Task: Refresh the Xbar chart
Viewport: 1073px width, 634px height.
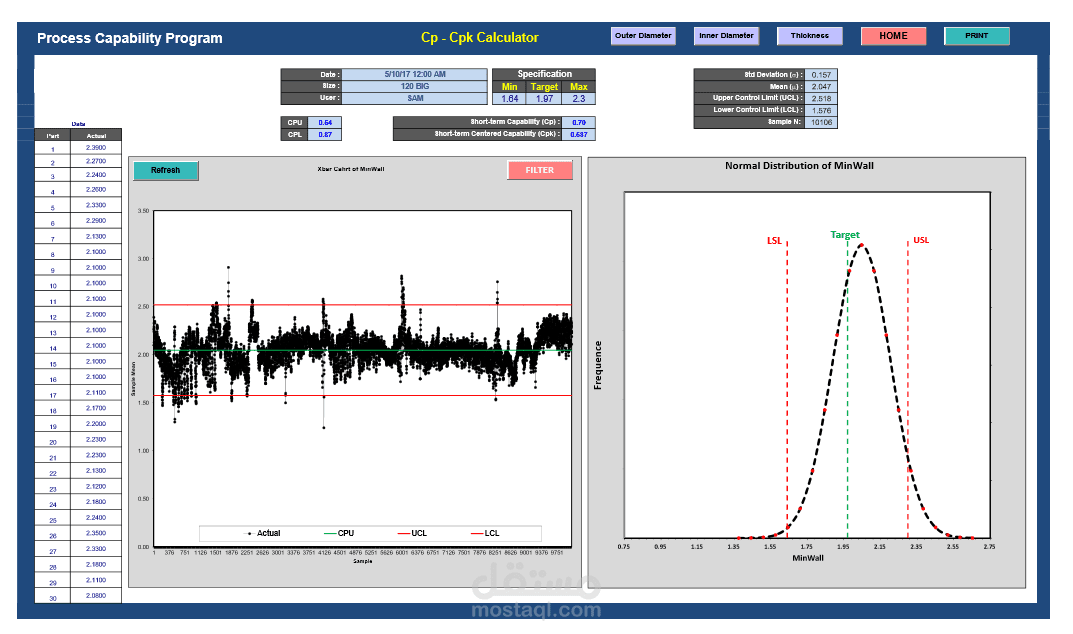Action: (166, 170)
